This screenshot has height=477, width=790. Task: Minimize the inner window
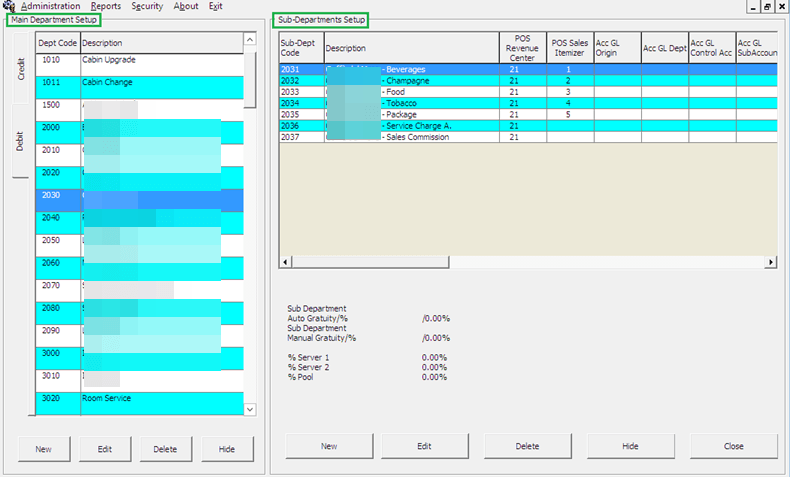click(x=753, y=7)
